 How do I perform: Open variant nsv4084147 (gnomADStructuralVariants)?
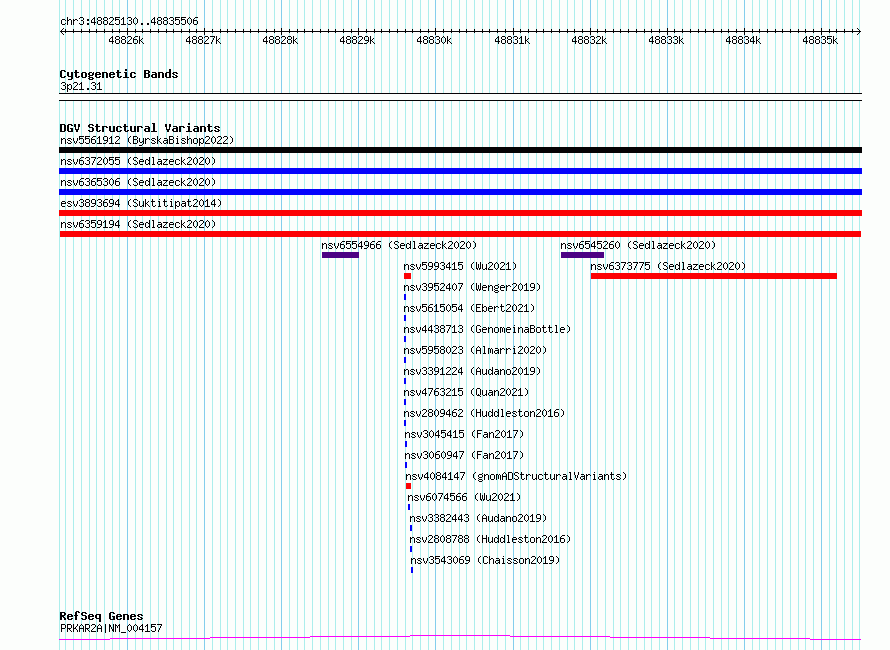coord(516,476)
